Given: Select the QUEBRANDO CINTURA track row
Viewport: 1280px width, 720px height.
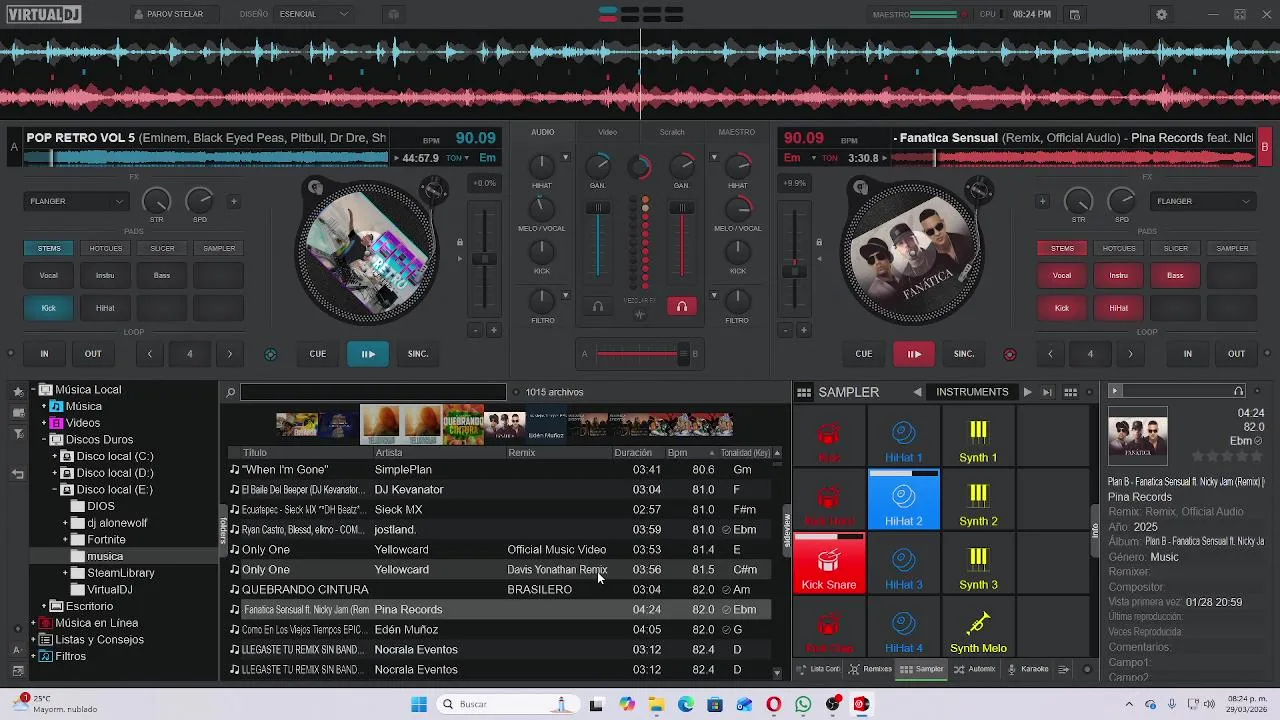Looking at the screenshot, I should click(x=500, y=589).
